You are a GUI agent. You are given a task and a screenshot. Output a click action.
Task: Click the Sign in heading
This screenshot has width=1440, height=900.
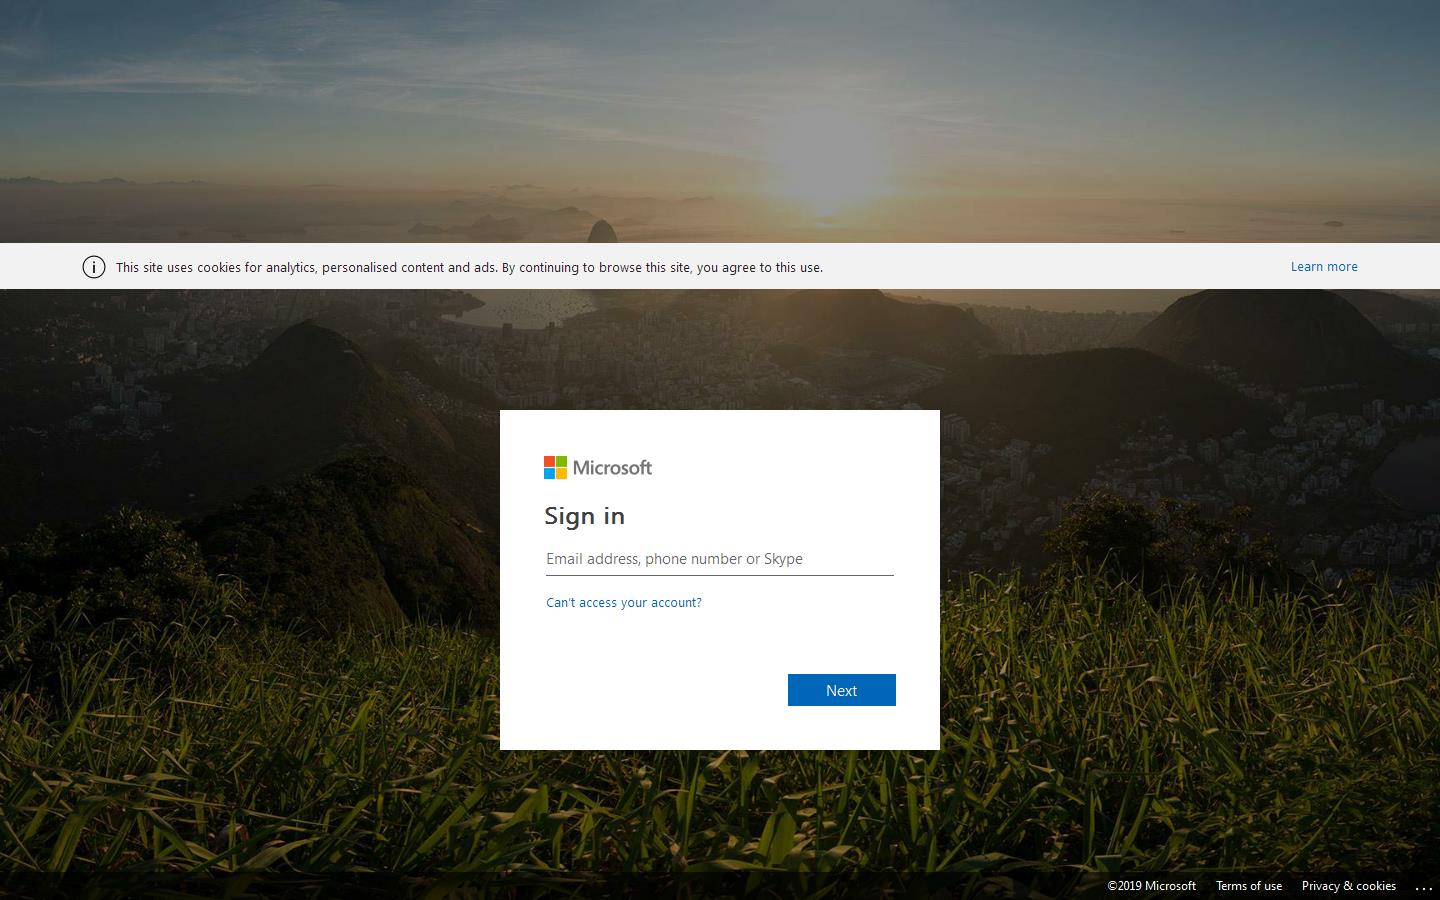point(584,516)
